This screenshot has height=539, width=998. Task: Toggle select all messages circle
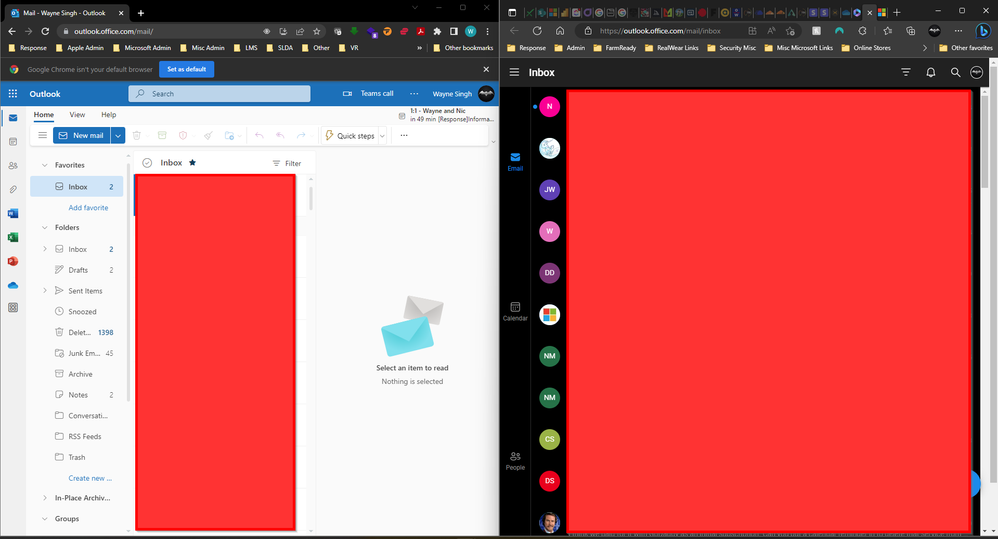[147, 163]
